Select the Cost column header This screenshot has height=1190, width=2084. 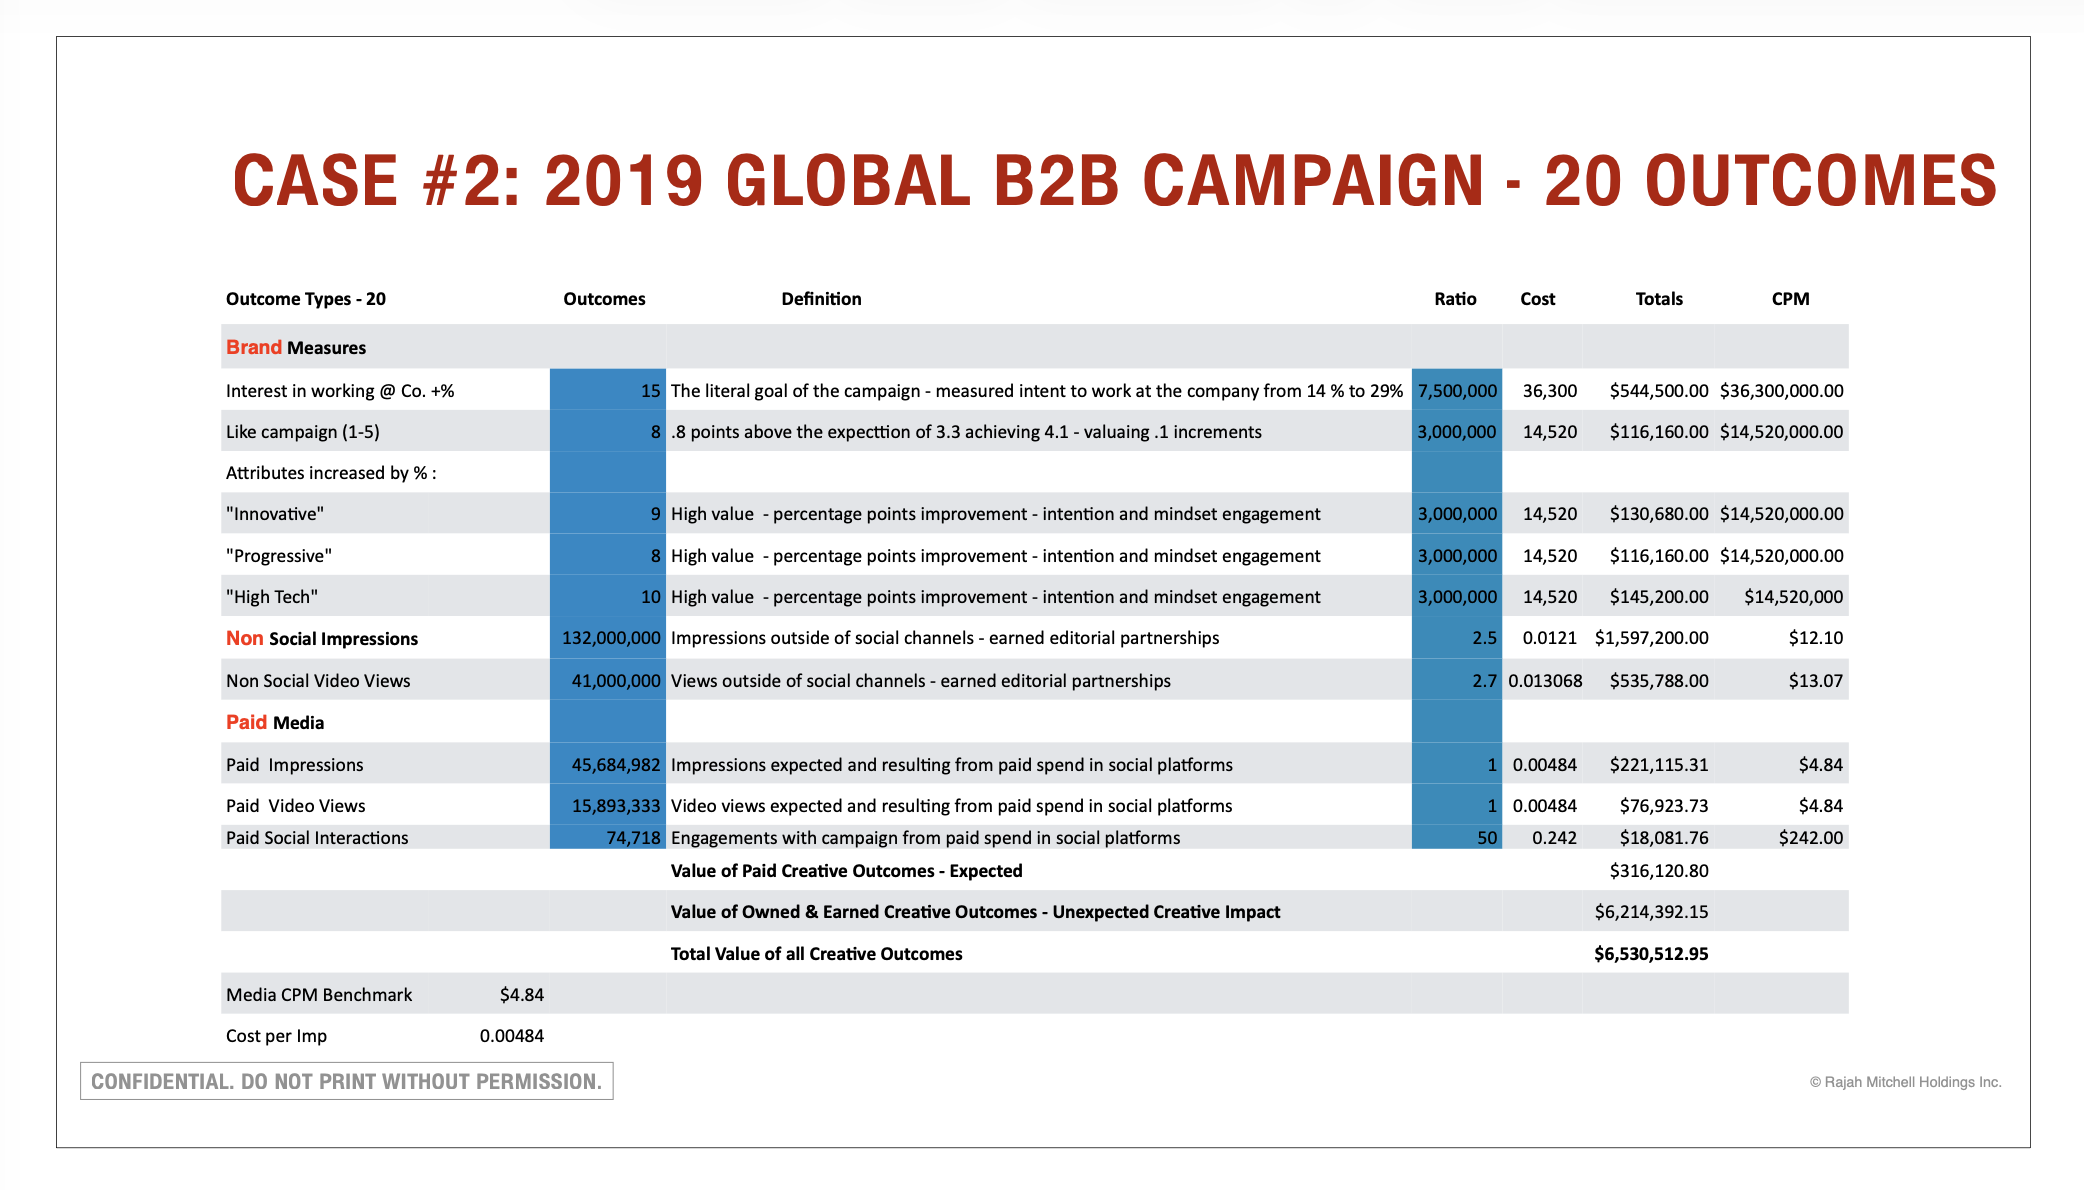pos(1537,298)
